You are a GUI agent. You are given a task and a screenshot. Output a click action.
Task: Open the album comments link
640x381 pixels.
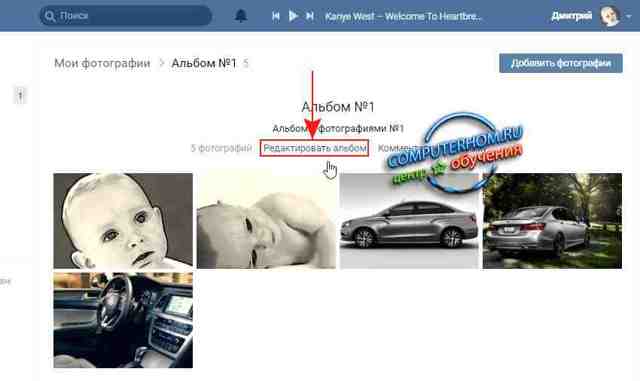[398, 148]
